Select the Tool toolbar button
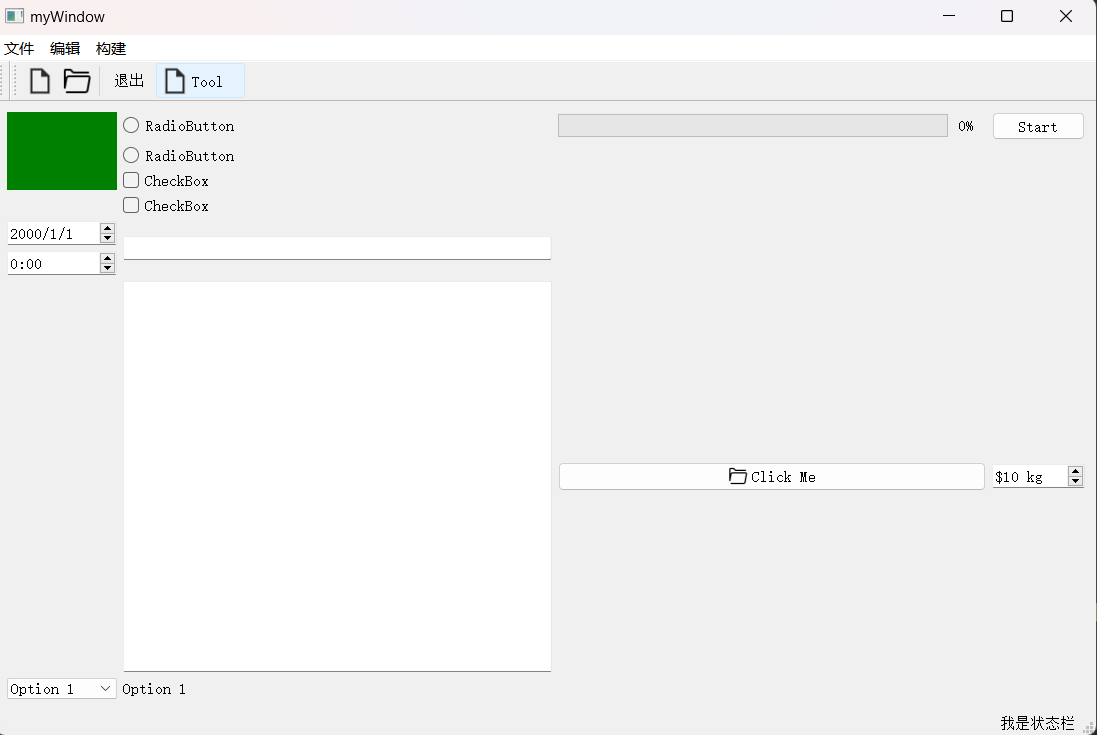1097x735 pixels. 200,81
